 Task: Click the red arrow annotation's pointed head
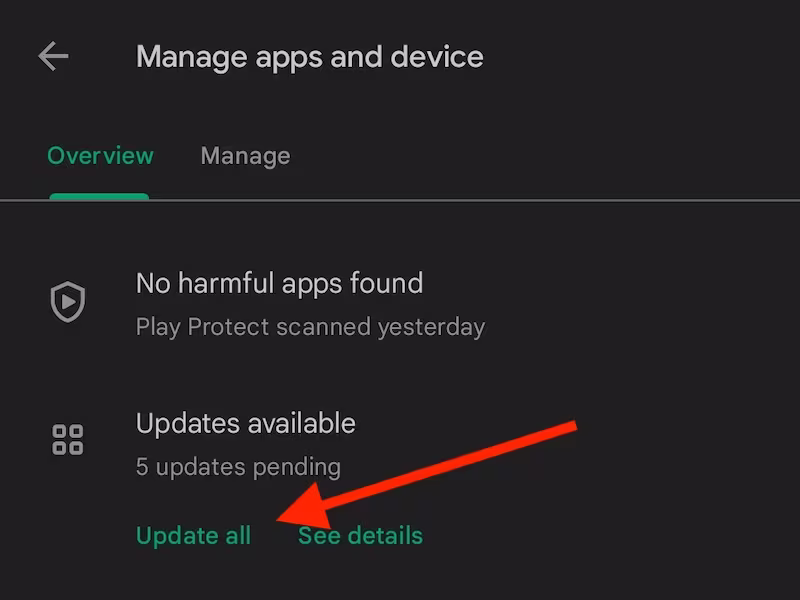[x=301, y=508]
